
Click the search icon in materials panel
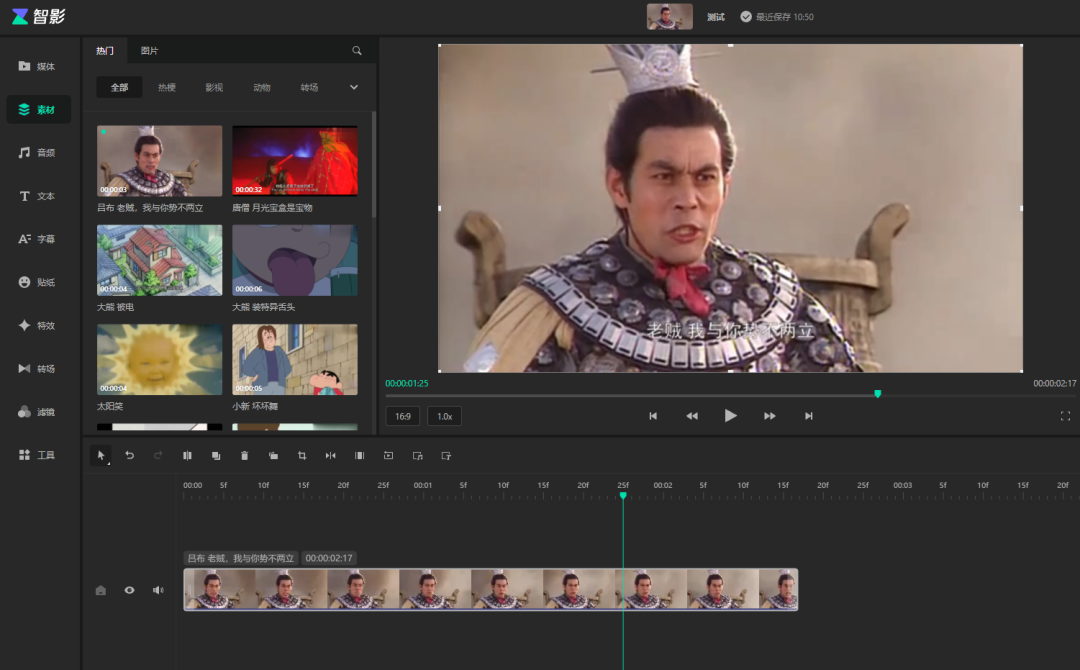(x=357, y=50)
